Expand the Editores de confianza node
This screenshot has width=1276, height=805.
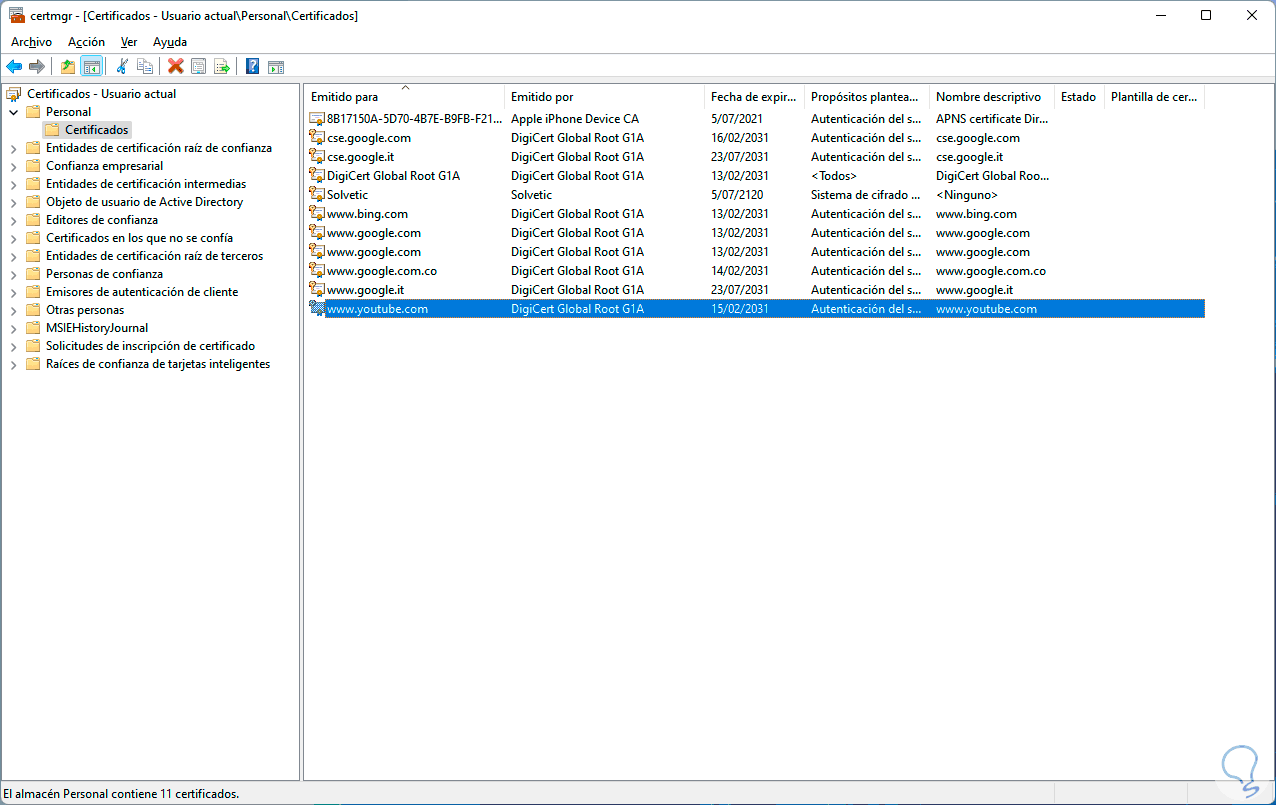14,220
